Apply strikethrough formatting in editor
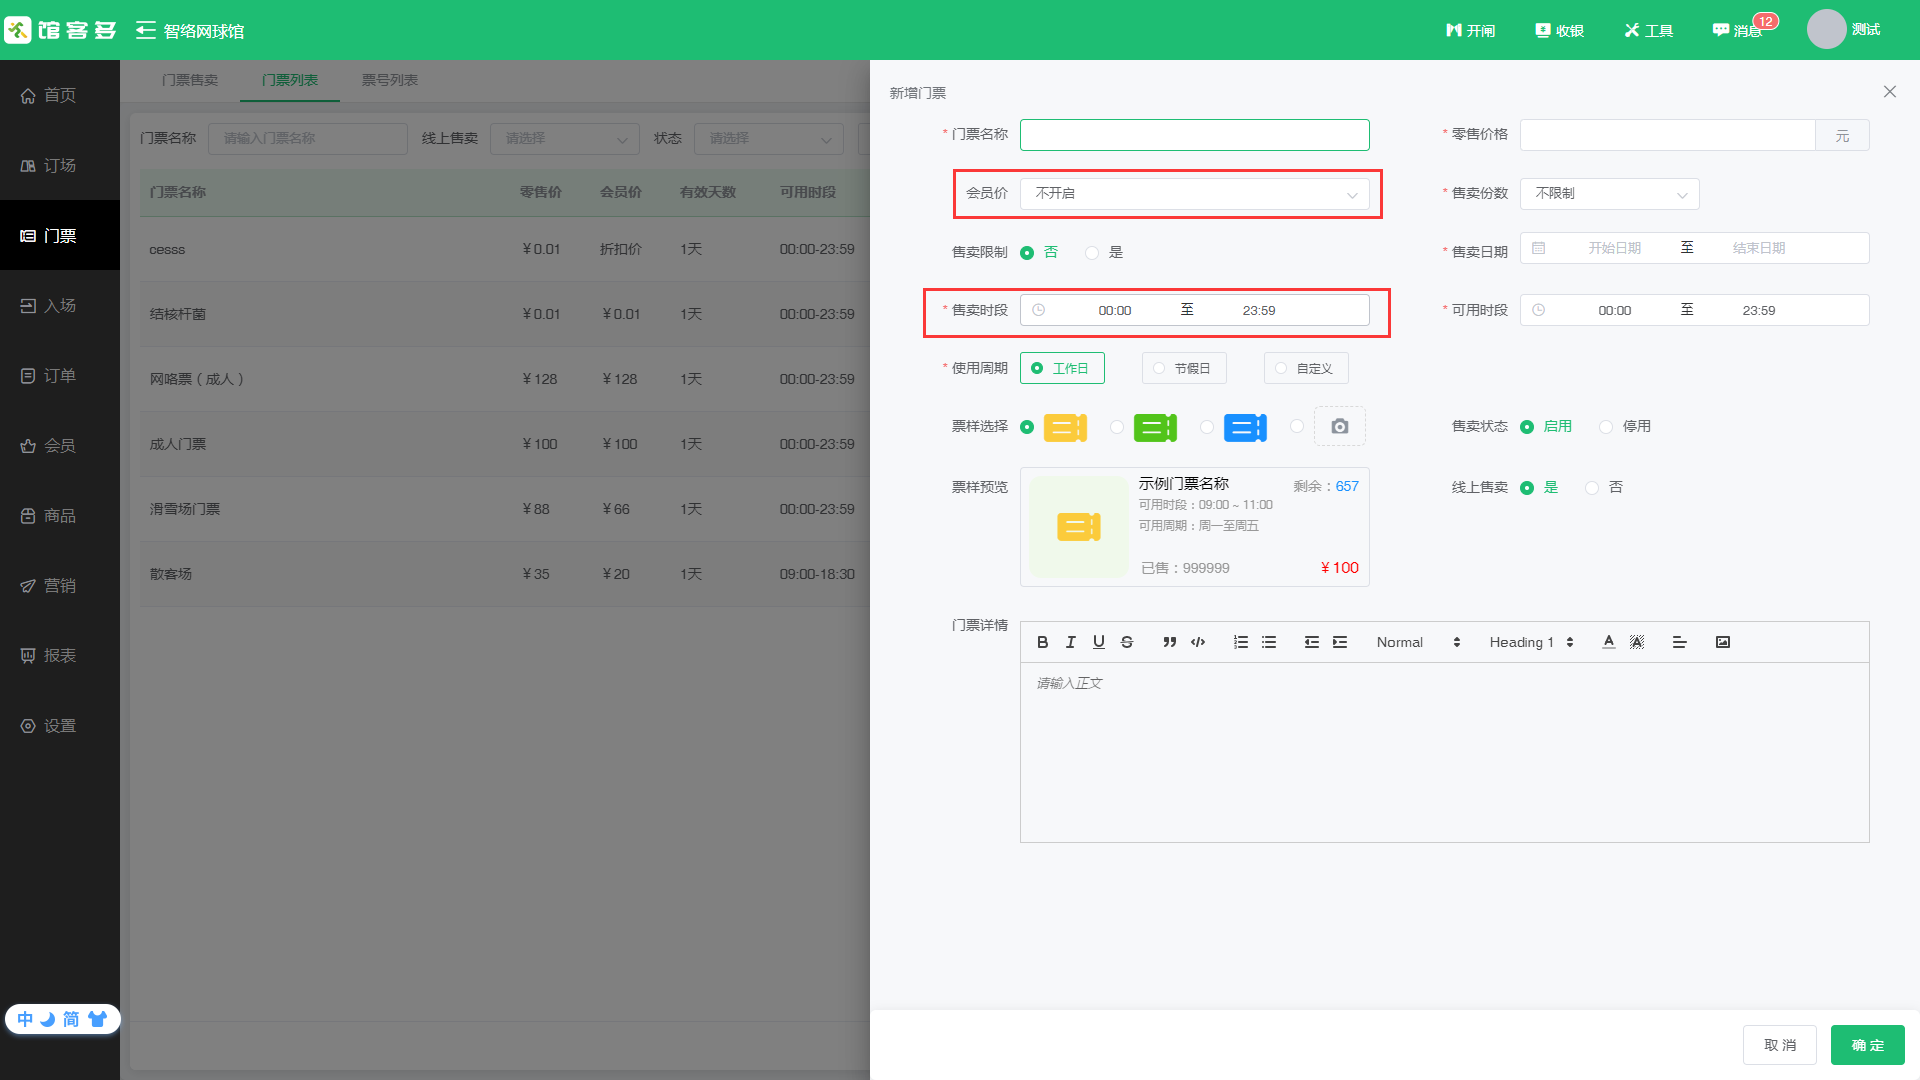1920x1080 pixels. (x=1127, y=642)
